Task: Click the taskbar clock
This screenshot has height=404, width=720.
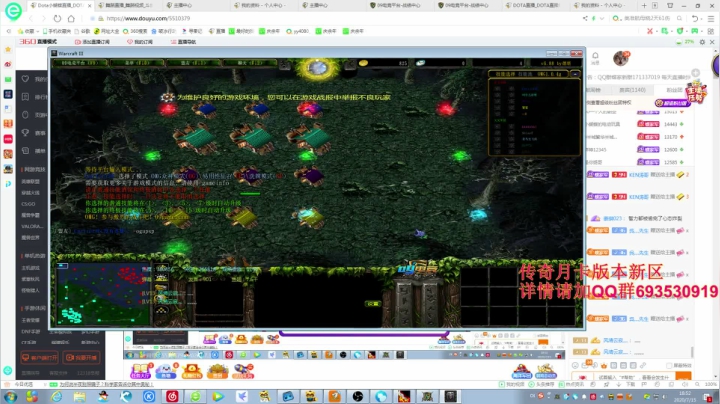Action: point(685,397)
